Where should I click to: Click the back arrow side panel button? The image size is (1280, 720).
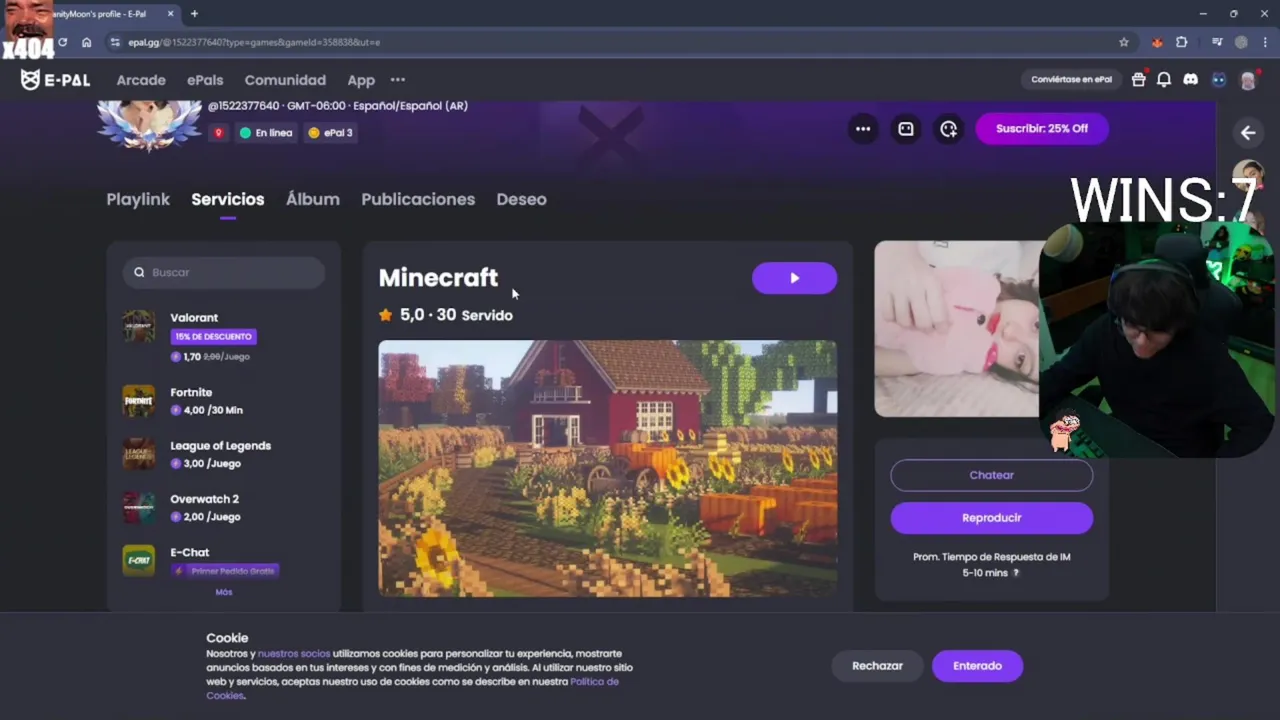(1248, 133)
